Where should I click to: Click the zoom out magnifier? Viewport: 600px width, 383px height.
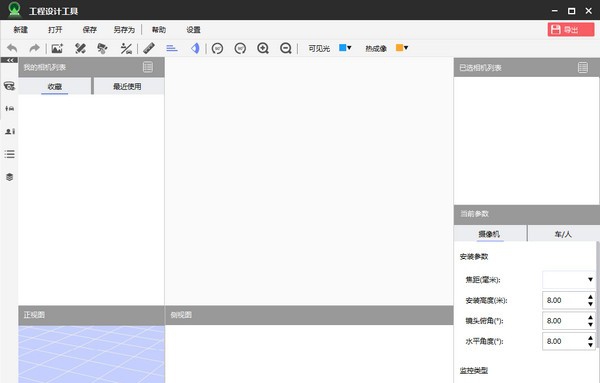286,48
